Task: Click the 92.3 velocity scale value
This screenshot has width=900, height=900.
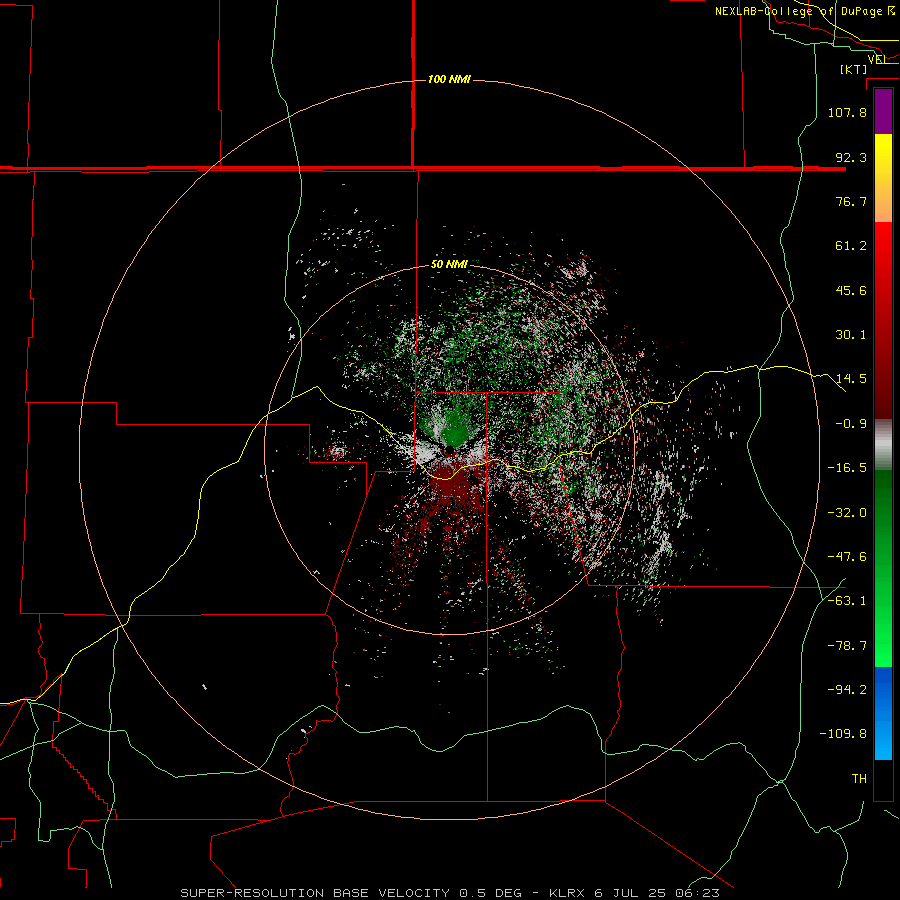Action: (851, 157)
